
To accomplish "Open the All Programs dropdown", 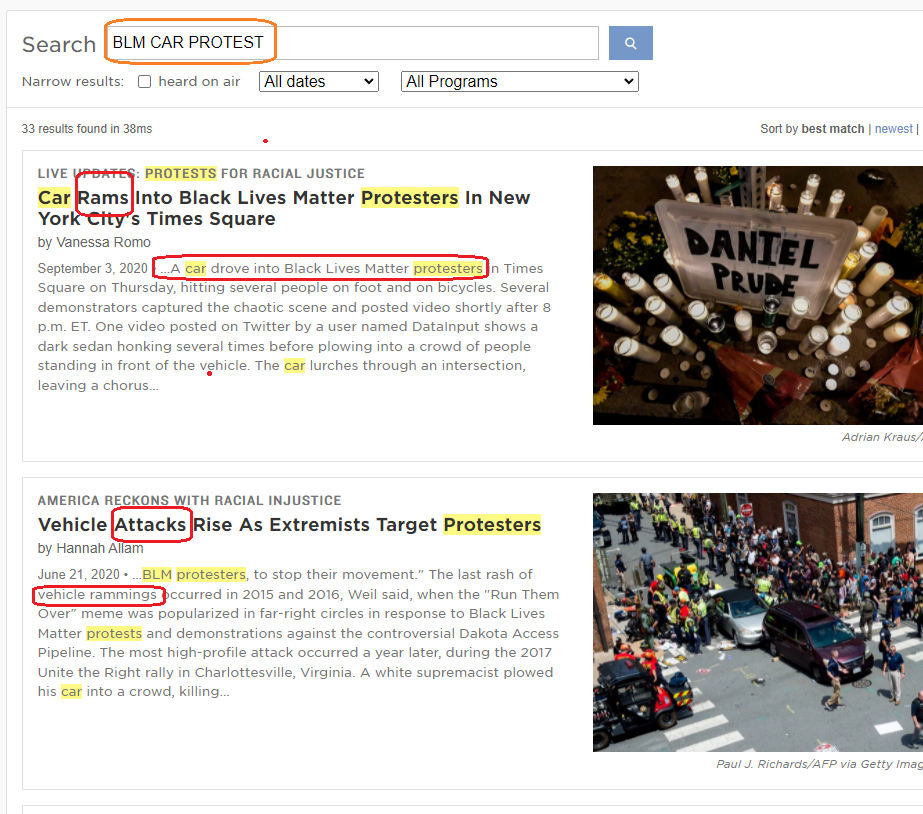I will tap(520, 81).
